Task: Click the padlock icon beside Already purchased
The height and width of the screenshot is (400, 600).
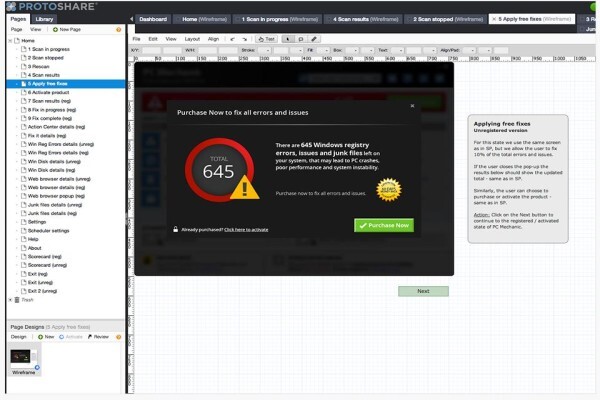Action: (175, 229)
